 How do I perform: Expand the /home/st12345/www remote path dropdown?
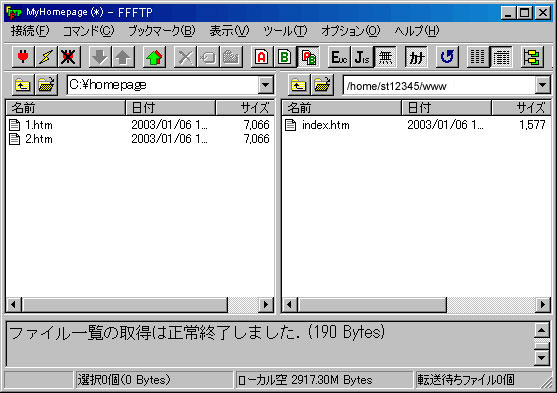(x=542, y=85)
